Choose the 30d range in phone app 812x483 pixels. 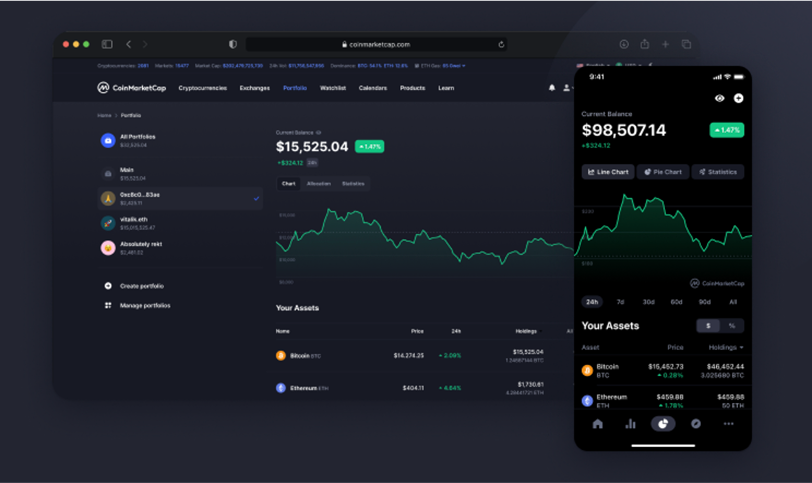coord(648,302)
